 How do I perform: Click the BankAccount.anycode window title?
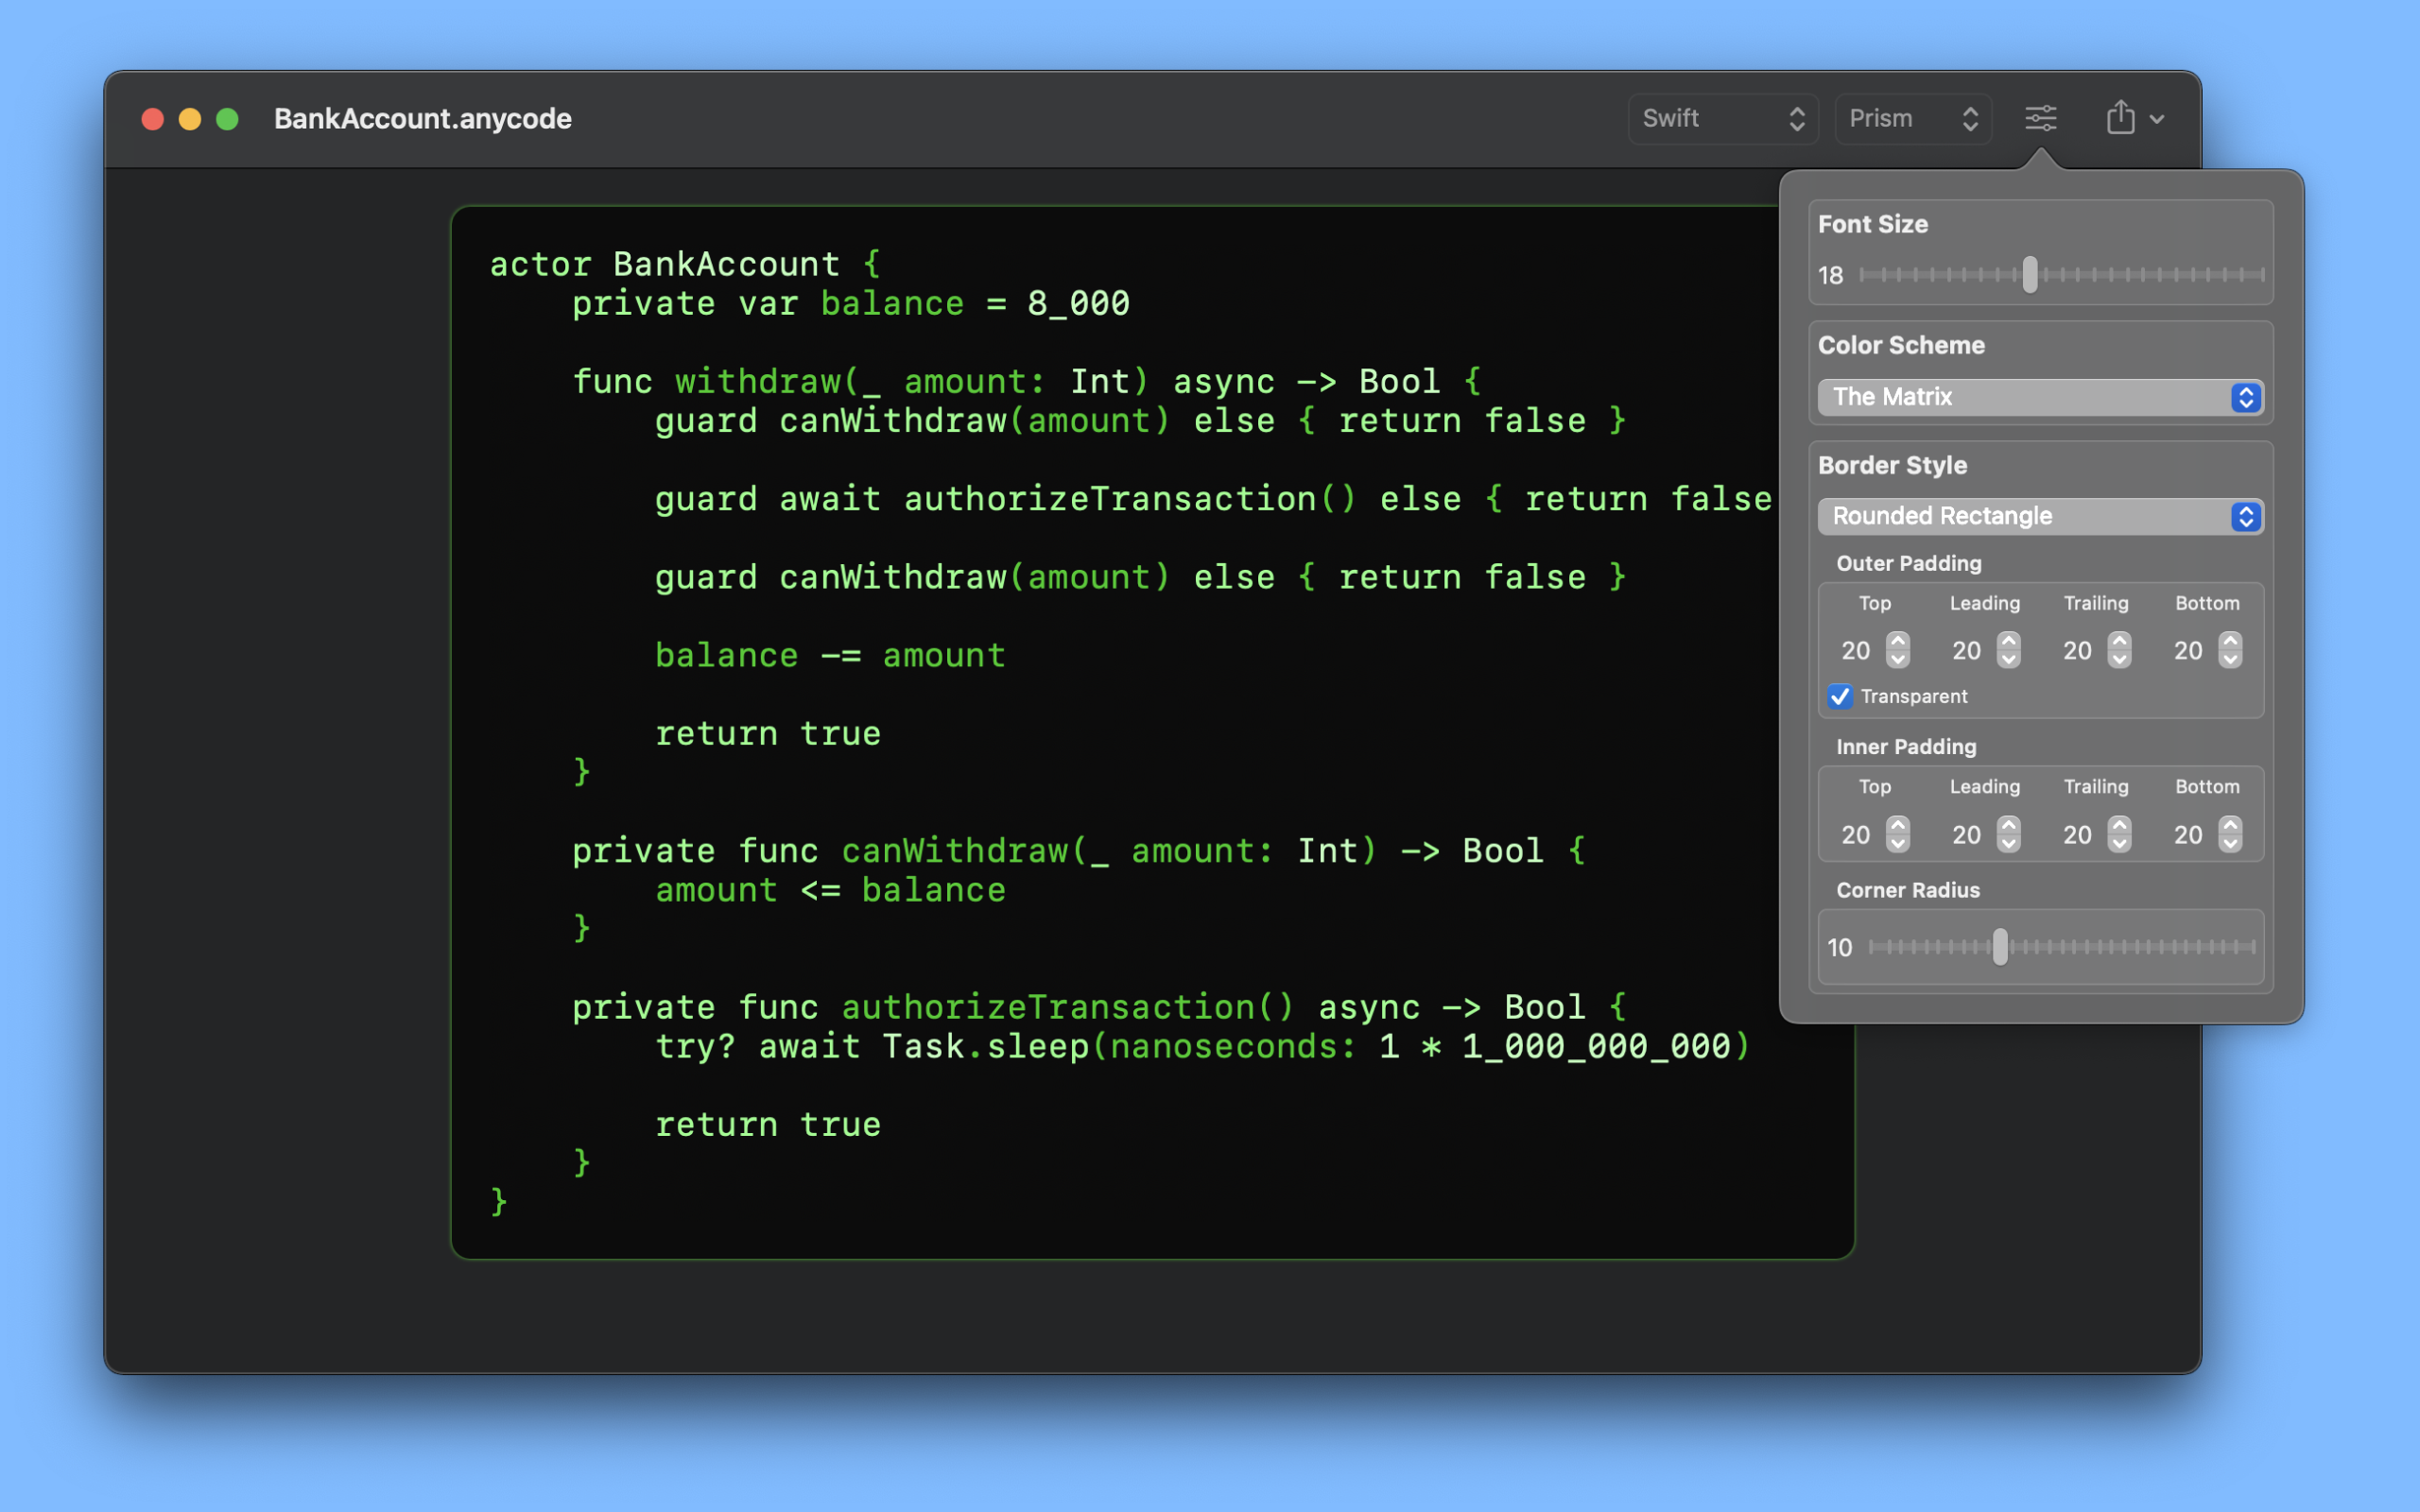tap(423, 119)
